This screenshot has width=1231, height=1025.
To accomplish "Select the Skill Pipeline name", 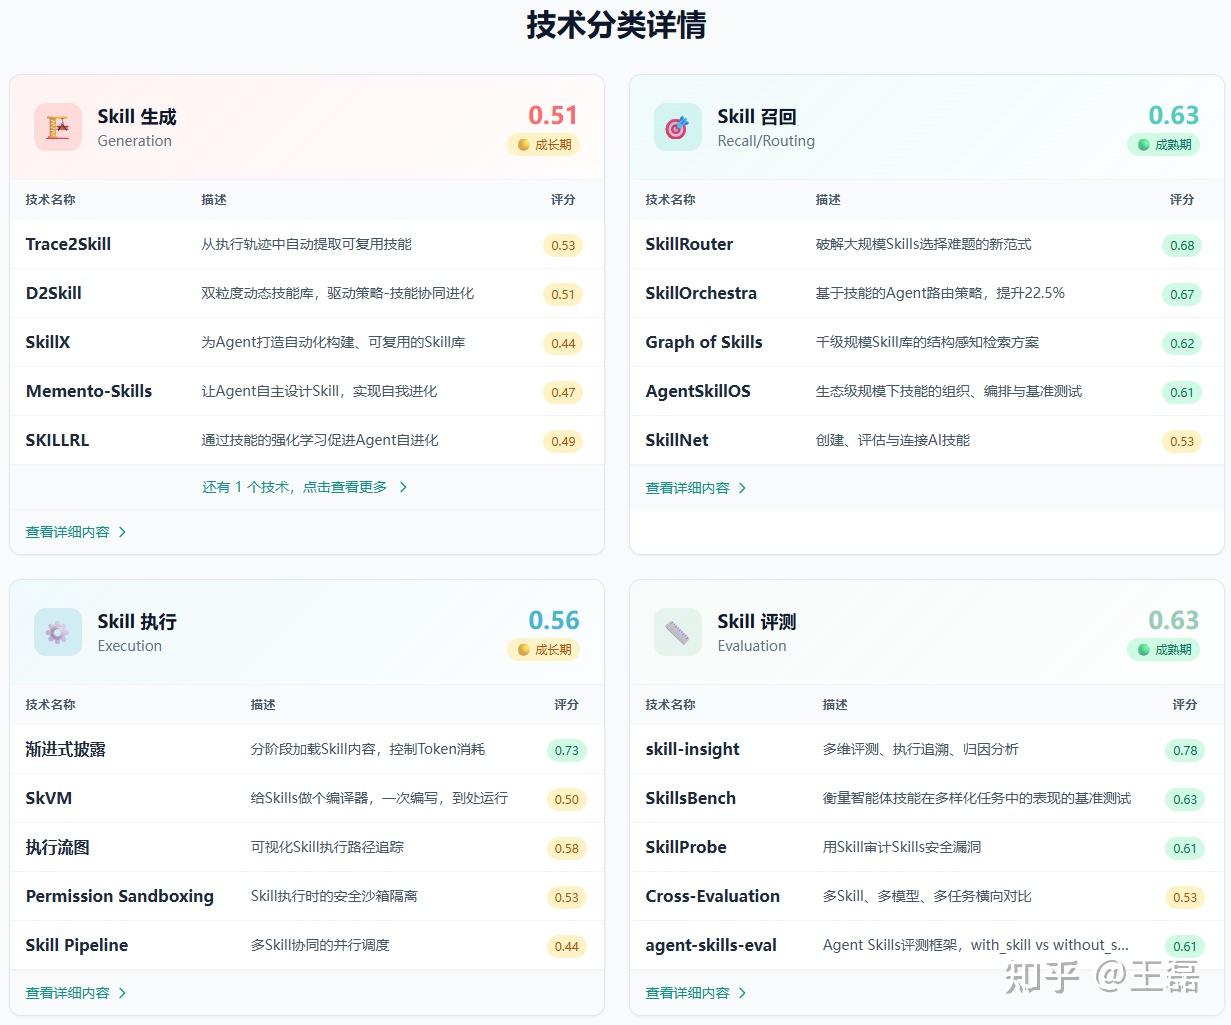I will (x=77, y=946).
